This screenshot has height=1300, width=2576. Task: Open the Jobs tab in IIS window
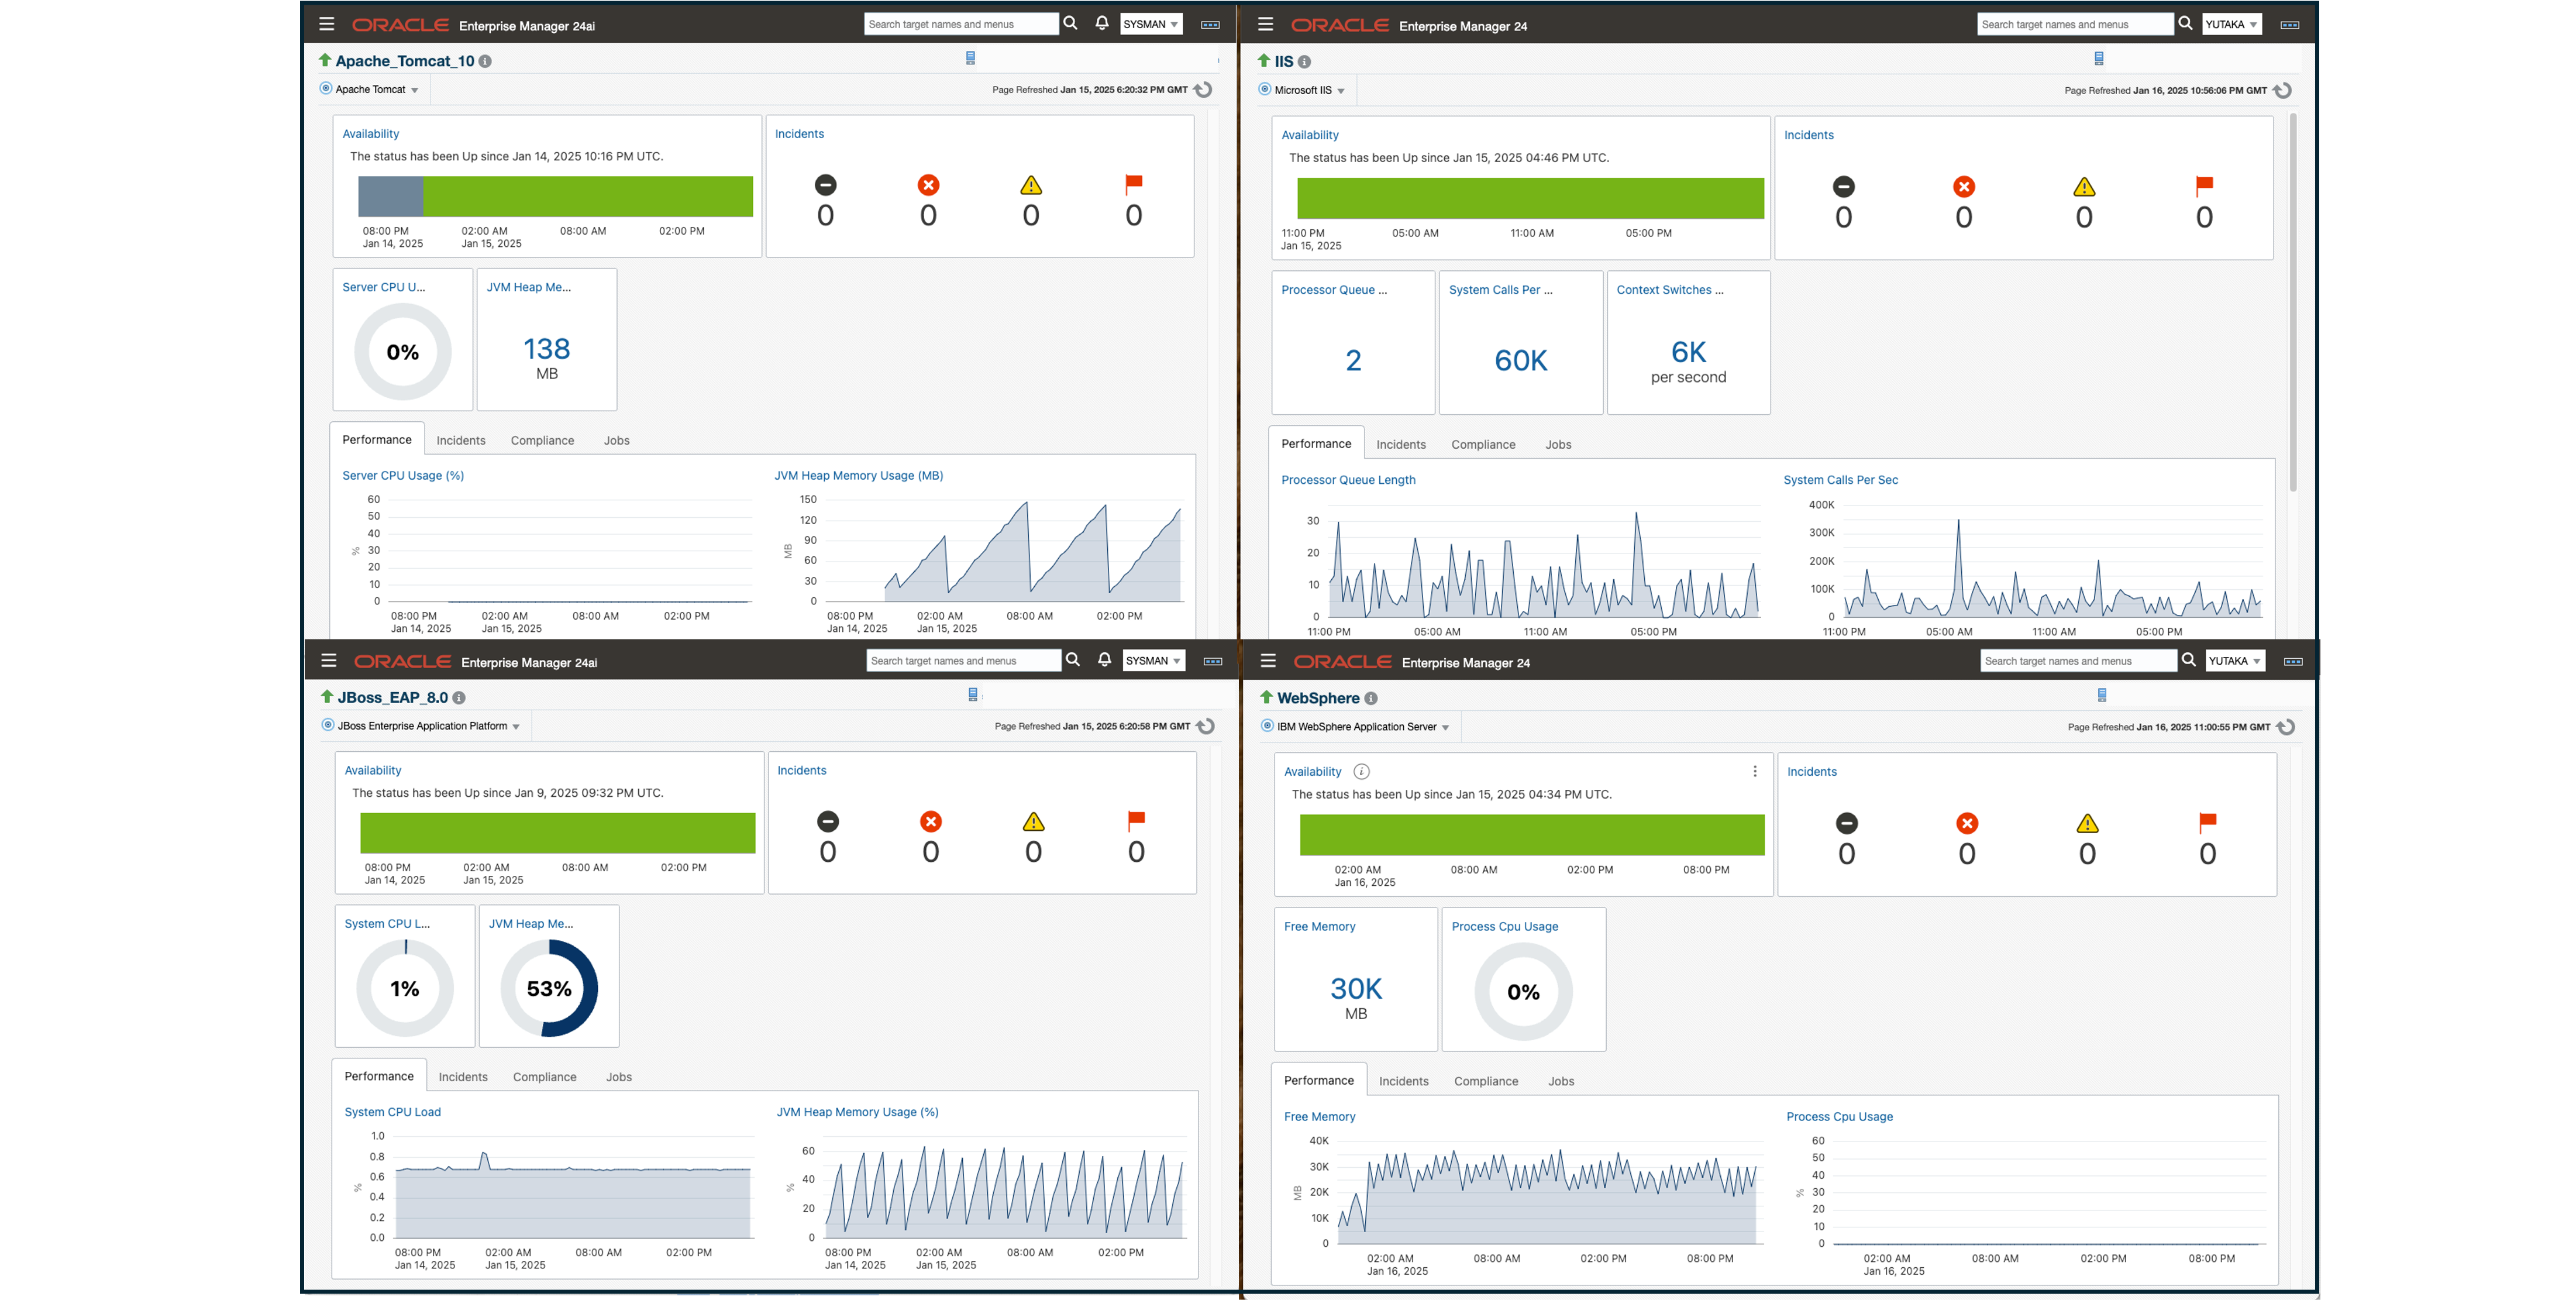[1557, 444]
